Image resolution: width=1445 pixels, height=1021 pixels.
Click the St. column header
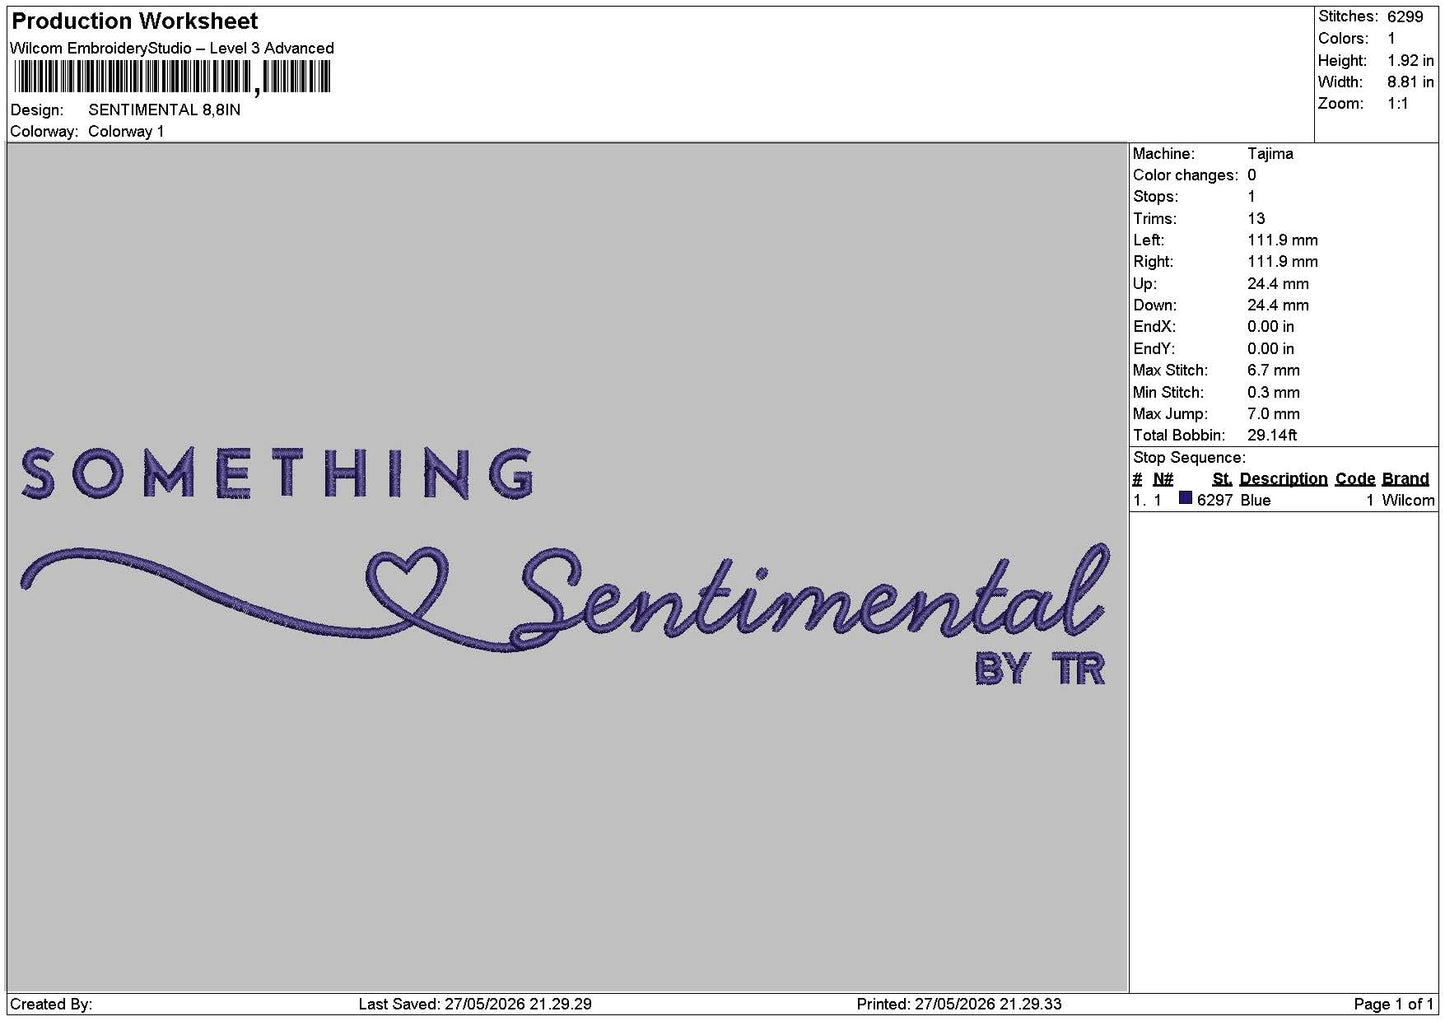tap(1222, 479)
